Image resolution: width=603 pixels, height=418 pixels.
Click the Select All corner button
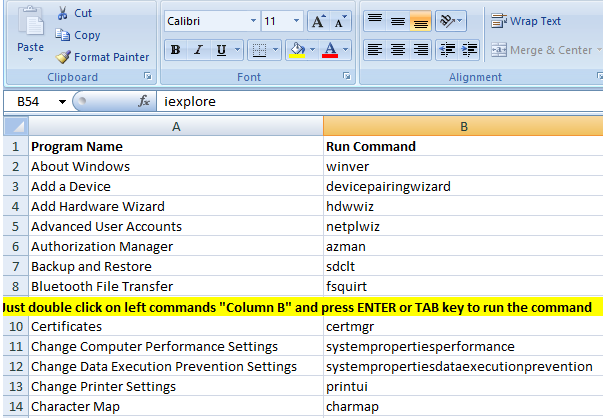click(x=16, y=126)
